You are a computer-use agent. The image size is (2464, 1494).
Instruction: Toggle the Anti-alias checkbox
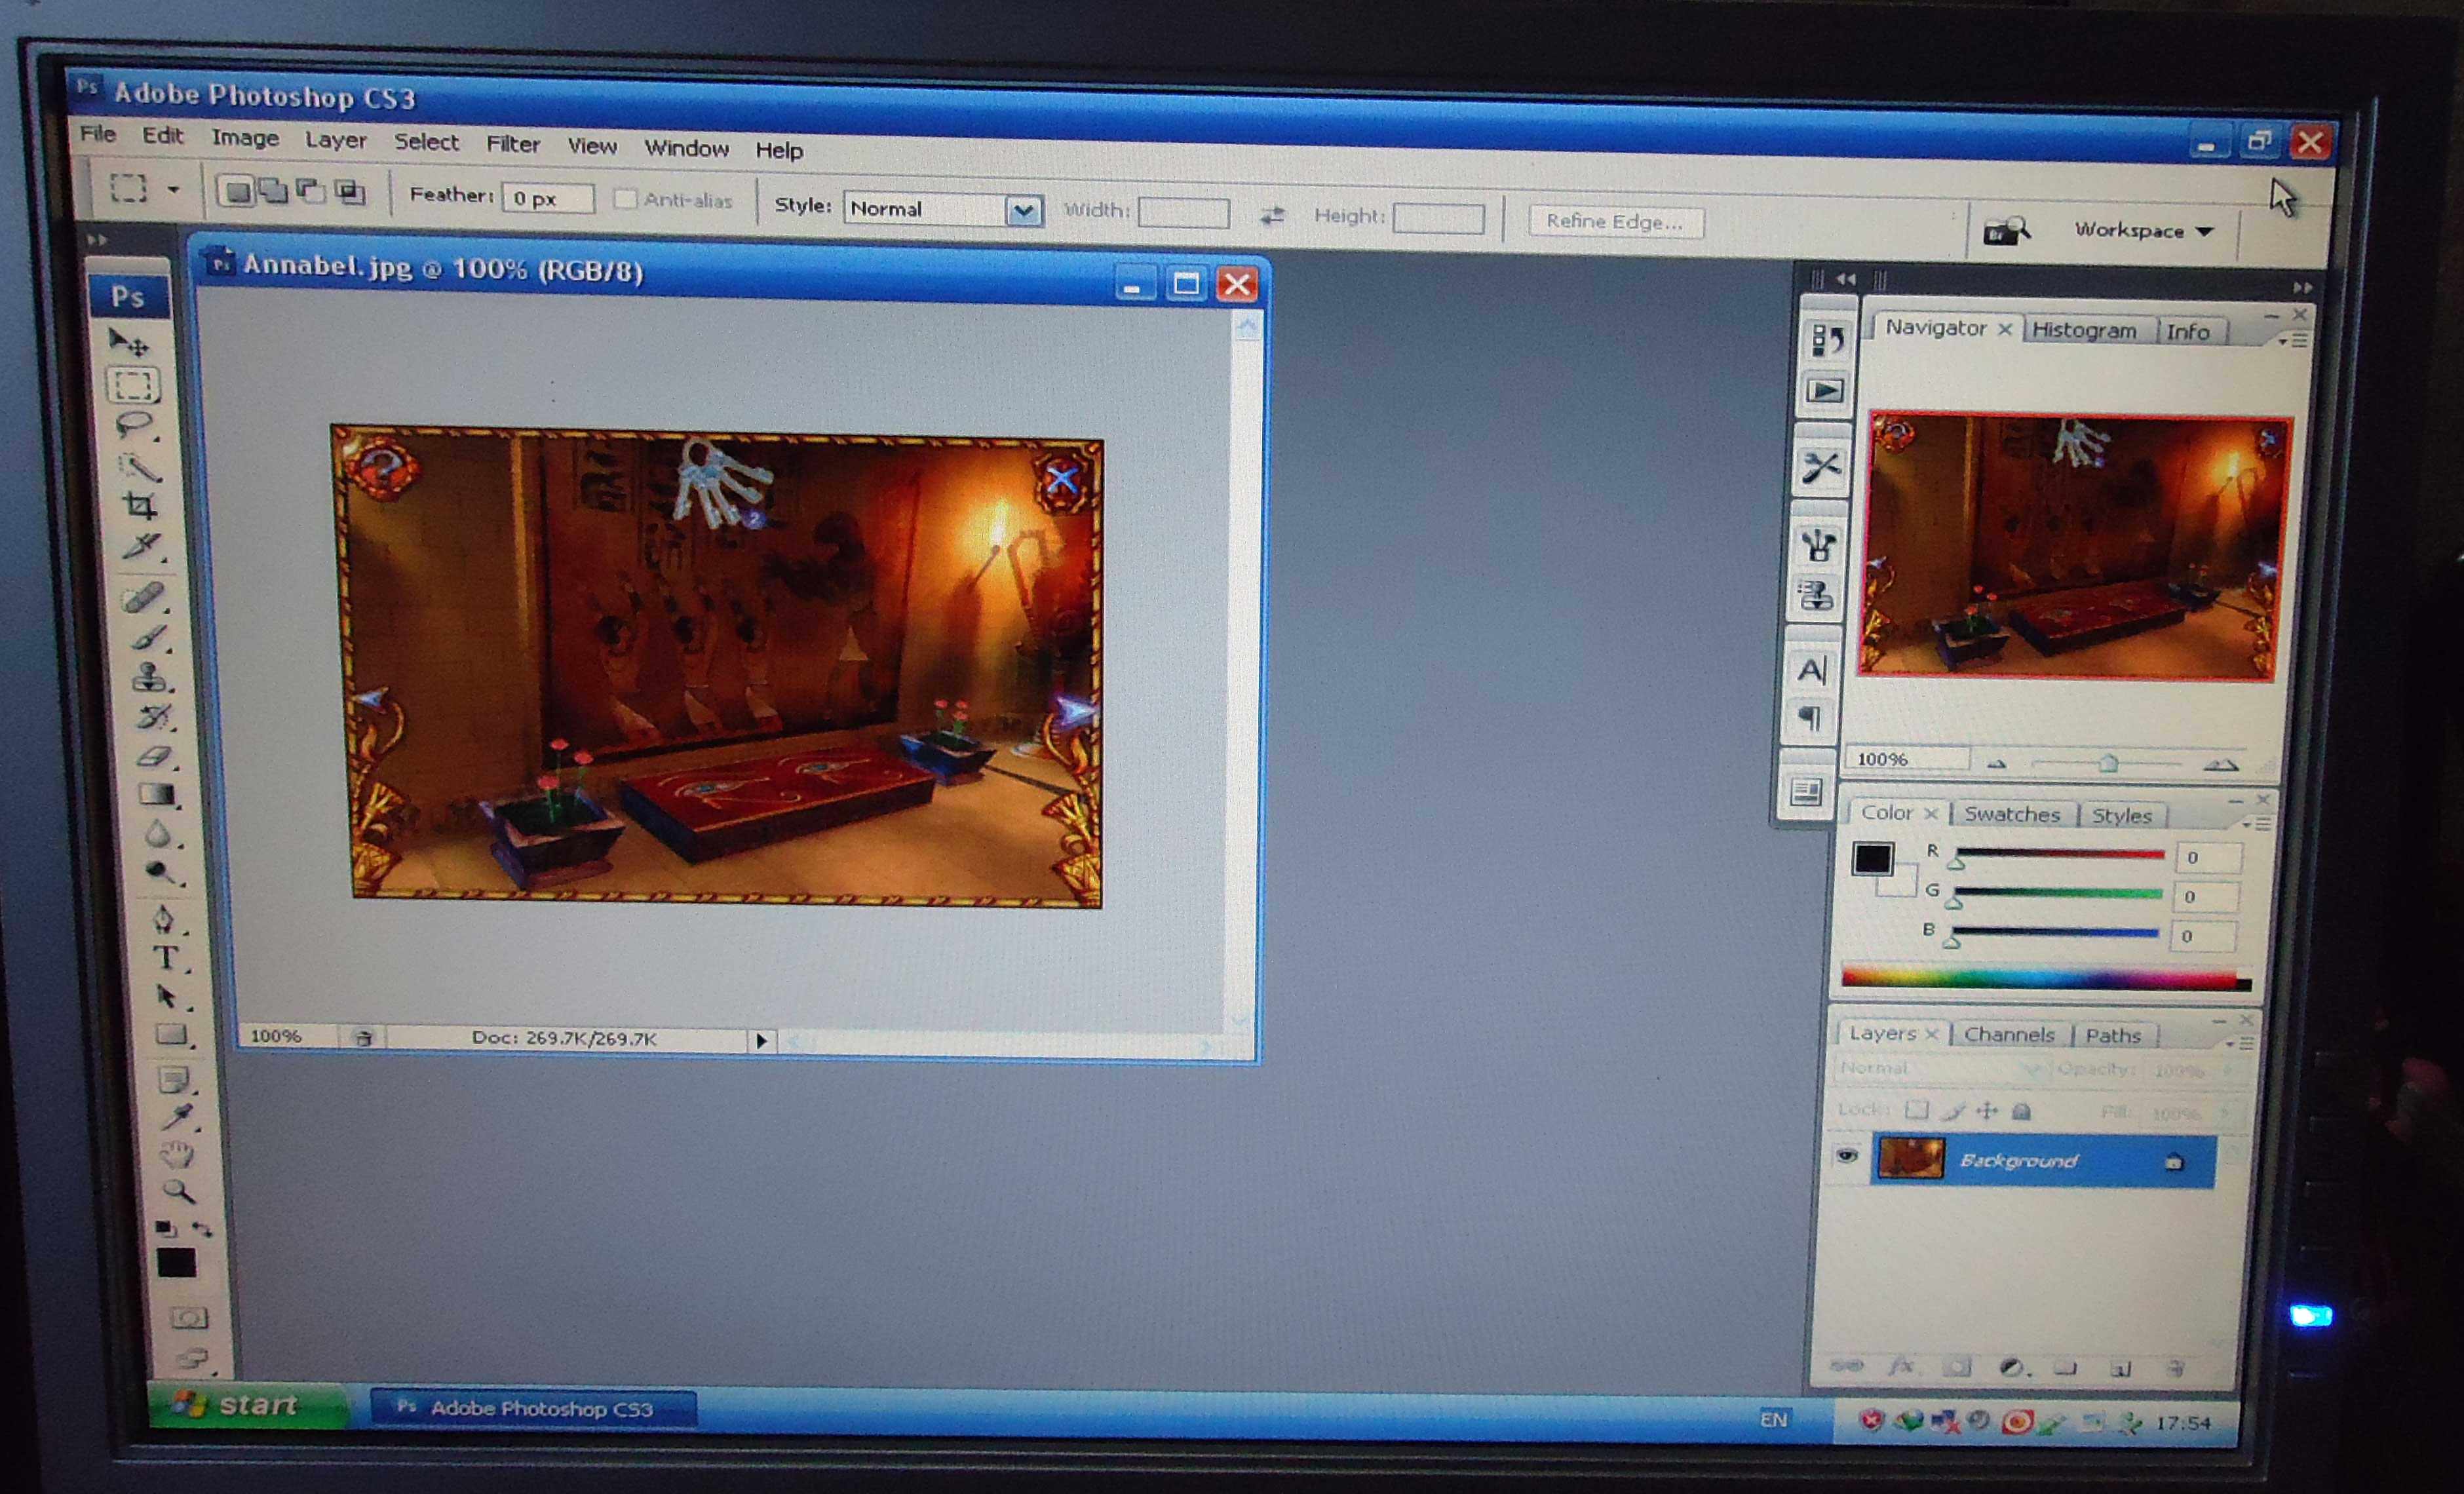click(x=625, y=199)
